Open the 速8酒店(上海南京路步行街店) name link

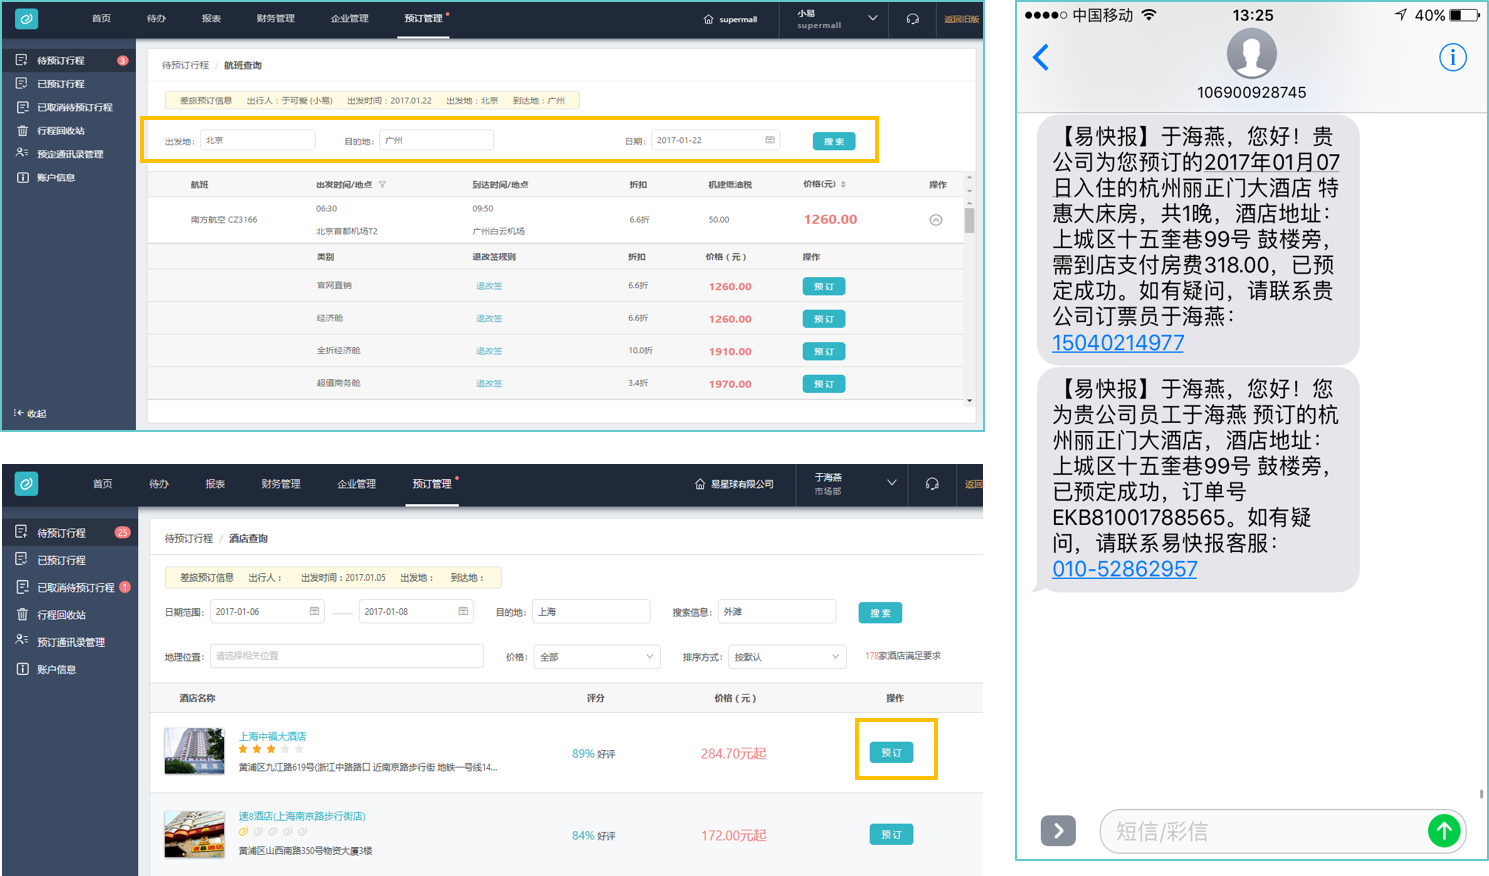click(x=302, y=816)
